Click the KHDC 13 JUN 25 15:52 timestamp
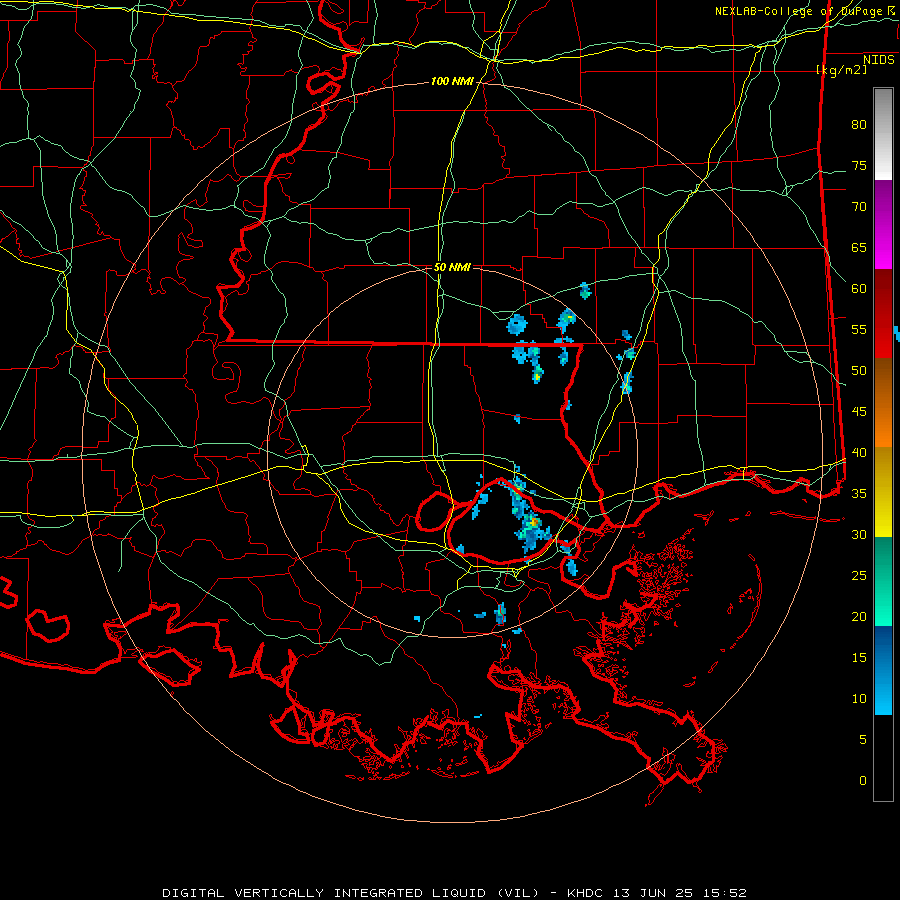The image size is (900, 900). pyautogui.click(x=657, y=893)
